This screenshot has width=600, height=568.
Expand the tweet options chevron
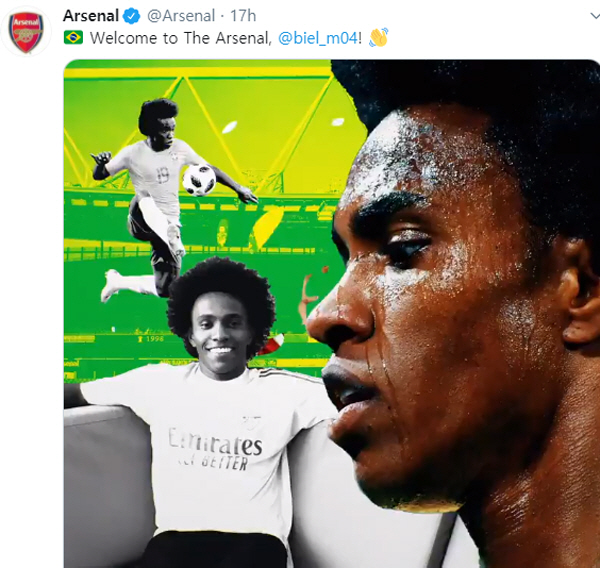(594, 16)
